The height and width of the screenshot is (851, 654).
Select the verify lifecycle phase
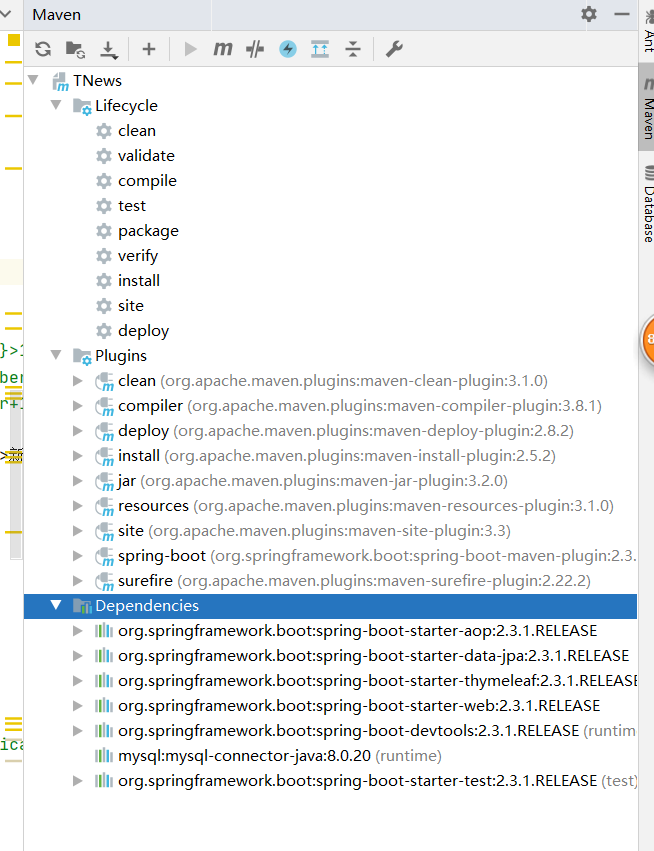point(138,256)
